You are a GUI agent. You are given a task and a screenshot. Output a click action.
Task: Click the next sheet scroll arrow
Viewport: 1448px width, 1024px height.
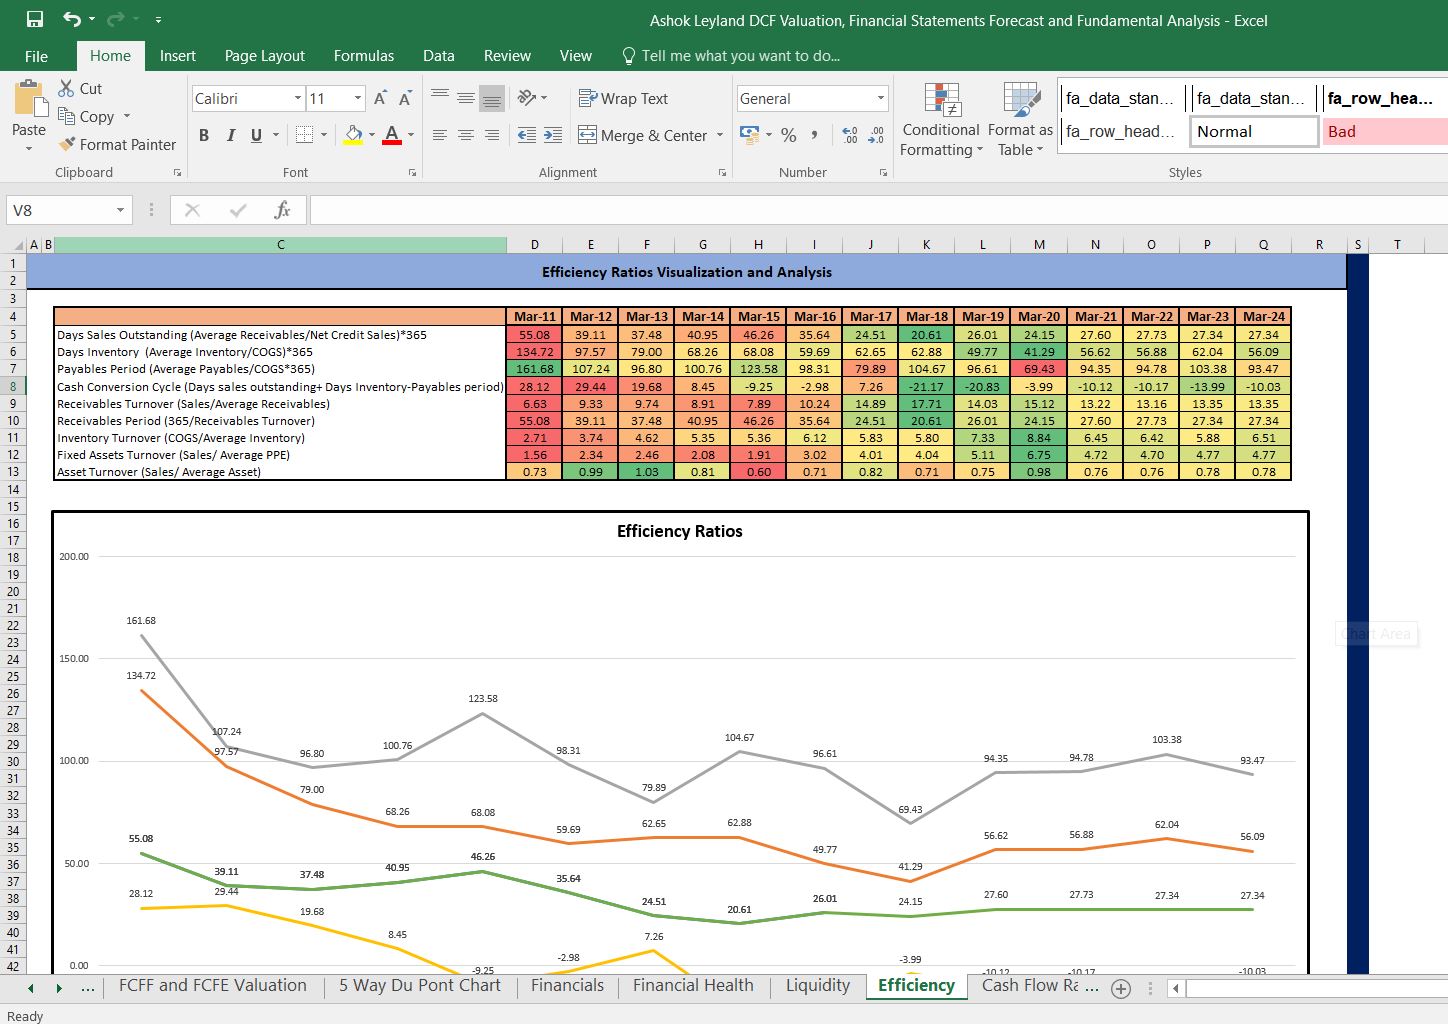click(59, 988)
